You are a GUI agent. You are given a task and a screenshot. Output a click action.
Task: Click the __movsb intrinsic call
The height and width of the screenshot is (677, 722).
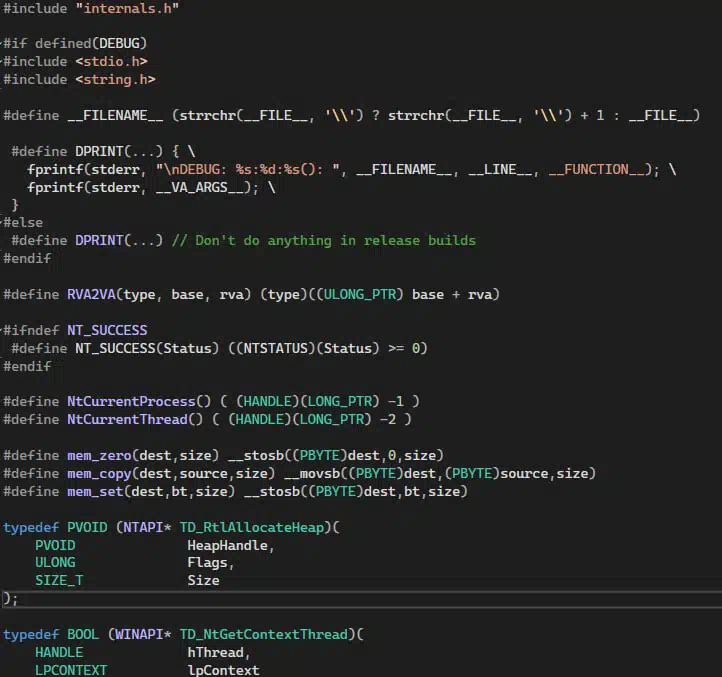click(312, 473)
